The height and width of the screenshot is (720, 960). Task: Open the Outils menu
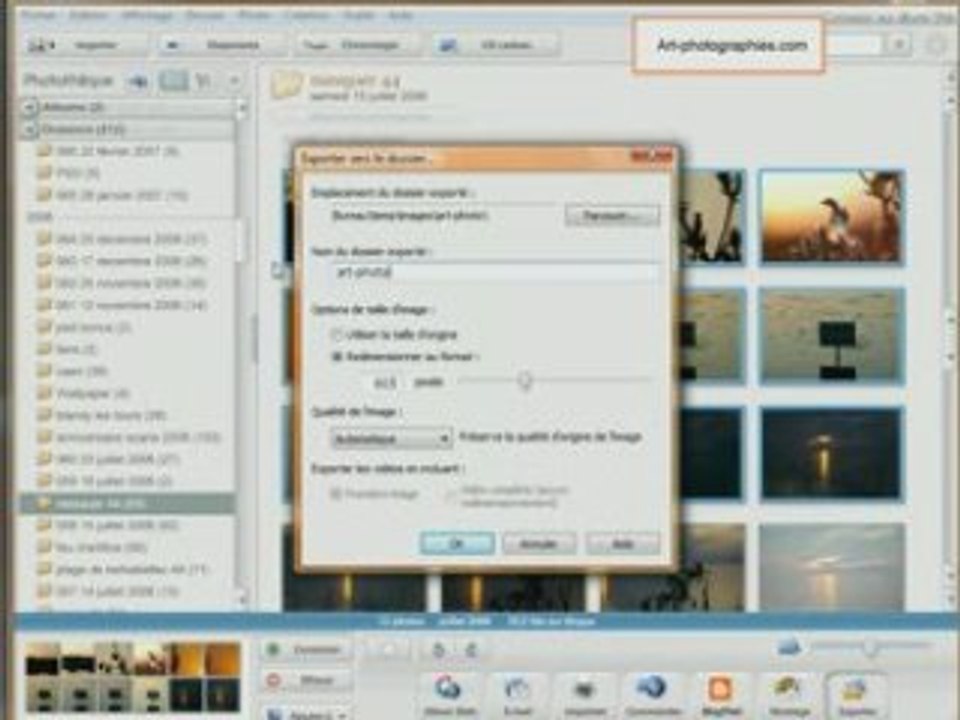[x=359, y=14]
